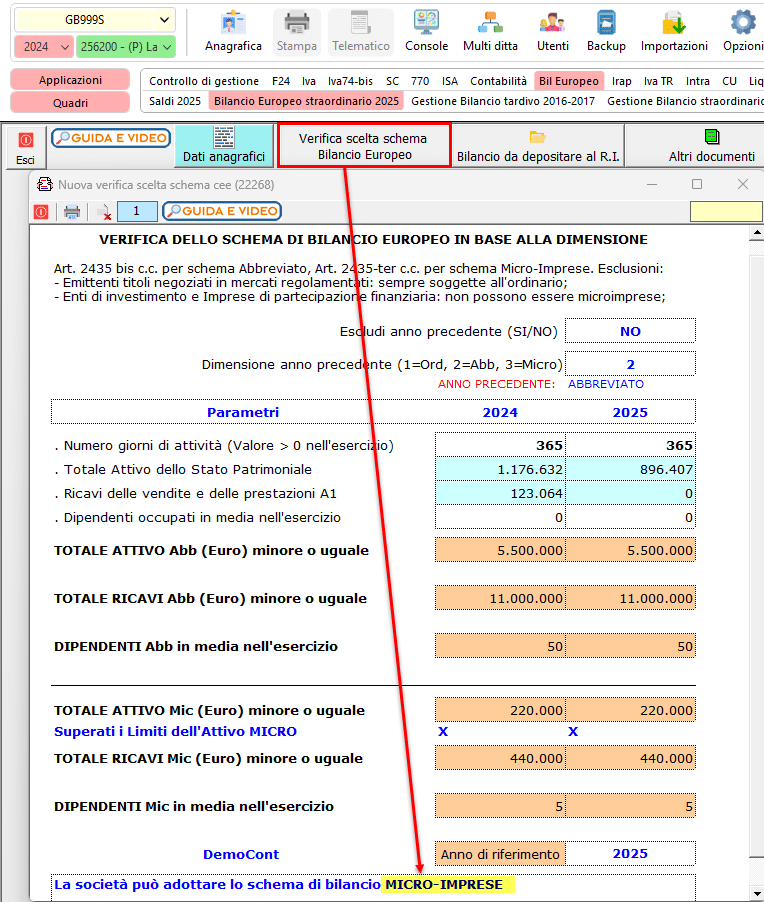Open the Irap menu item
764x902 pixels.
pos(621,81)
